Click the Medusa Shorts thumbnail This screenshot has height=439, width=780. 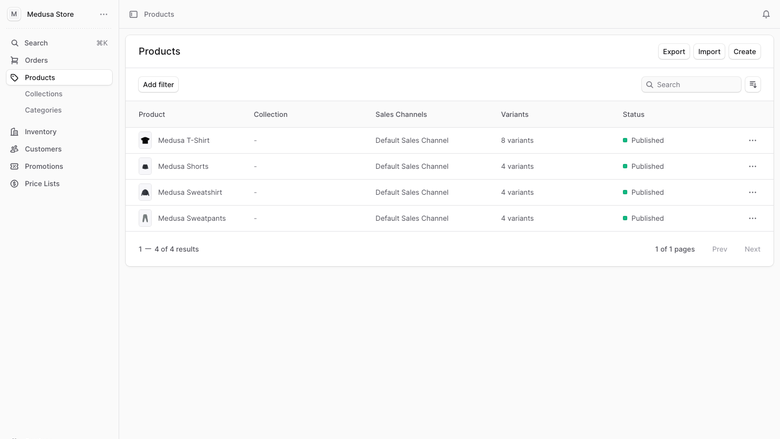click(145, 167)
